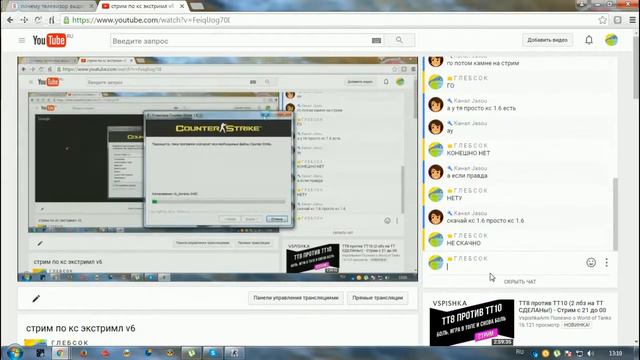
Task: Click the magnifier search button
Action: (x=399, y=40)
